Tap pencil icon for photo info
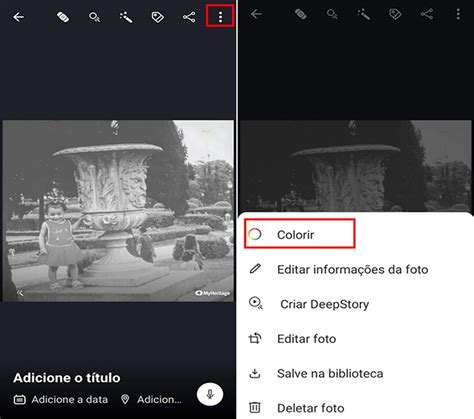This screenshot has width=474, height=419. click(255, 269)
